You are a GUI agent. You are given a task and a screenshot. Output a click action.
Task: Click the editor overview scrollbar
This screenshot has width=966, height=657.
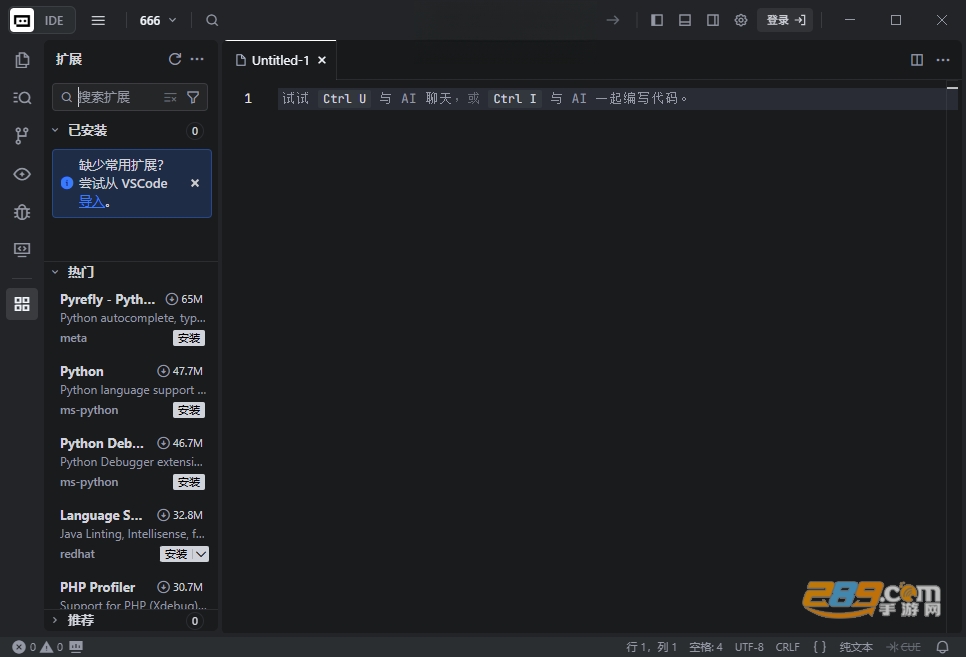(952, 357)
